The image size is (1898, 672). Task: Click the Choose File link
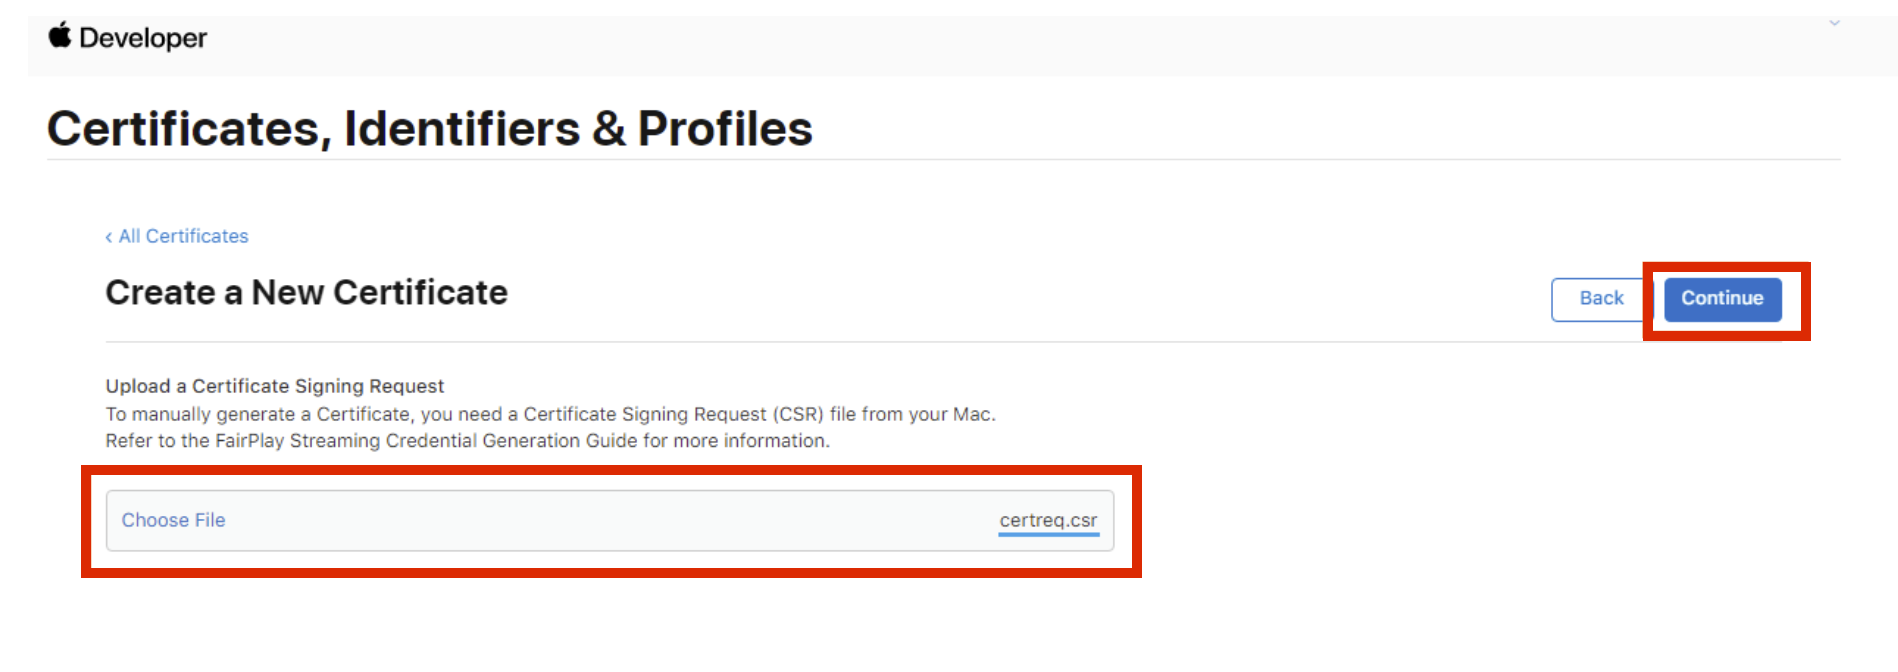tap(173, 520)
